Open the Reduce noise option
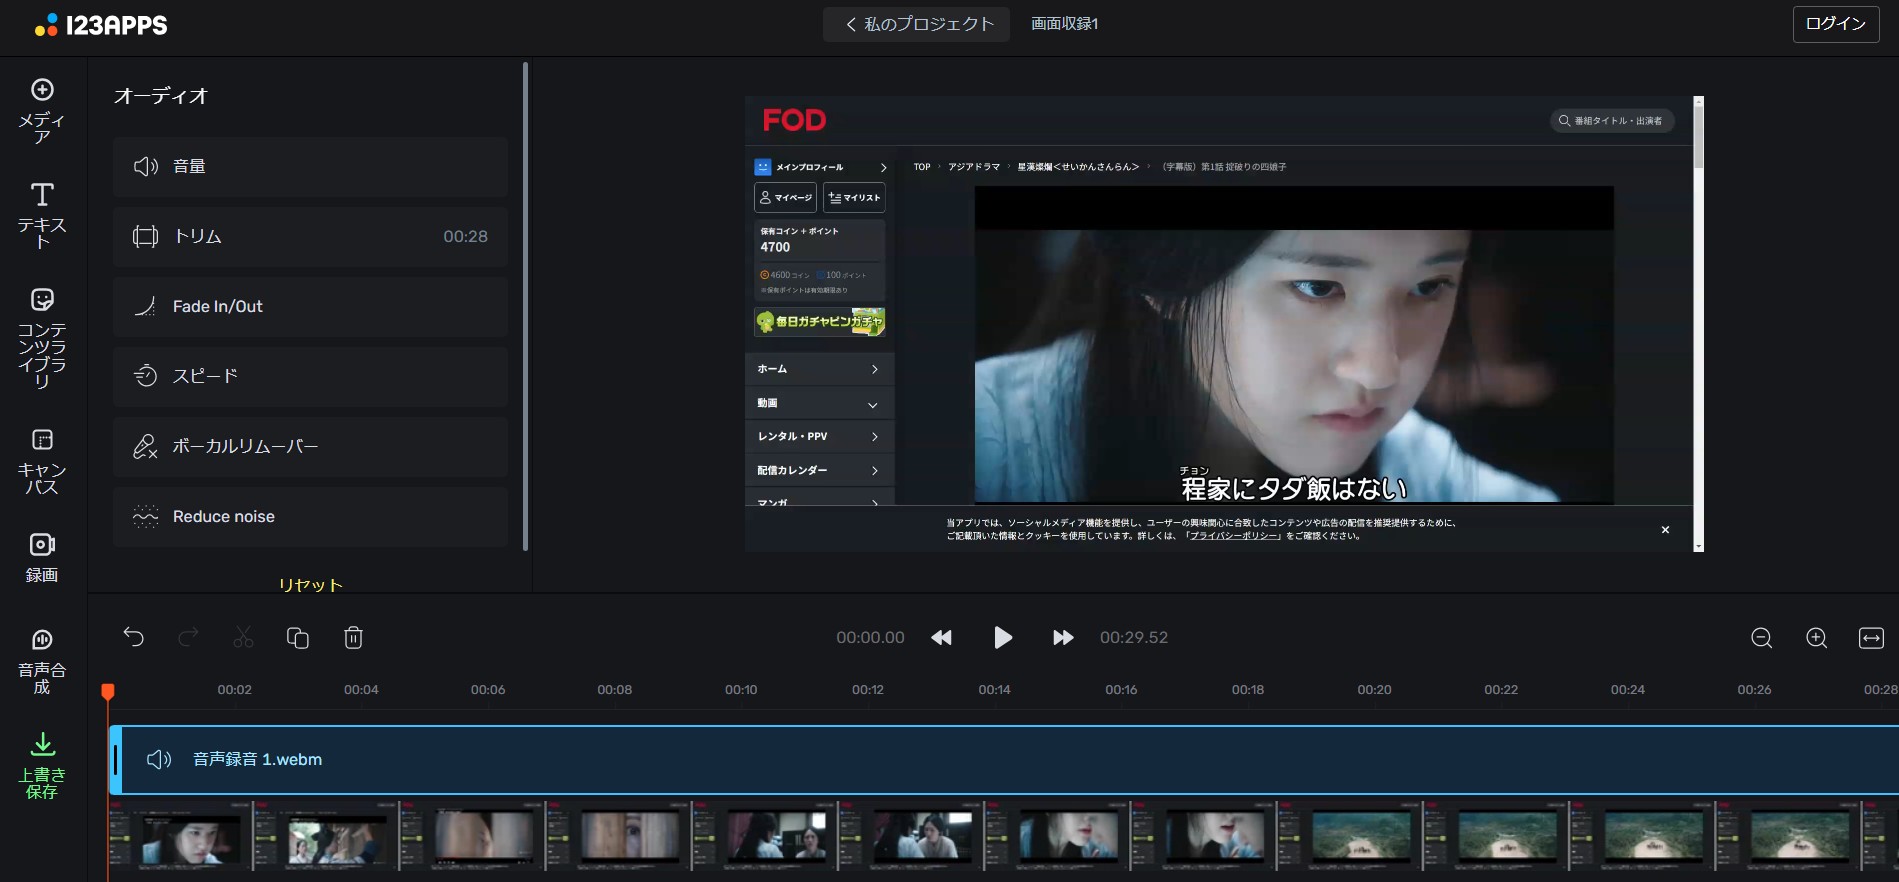Viewport: 1899px width, 882px height. 310,516
